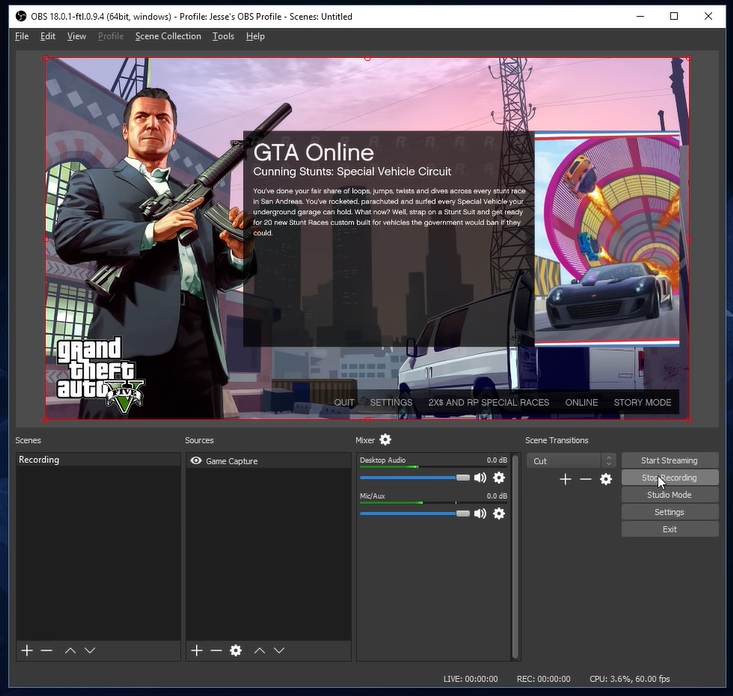
Task: Click the Stop Recording button
Action: [x=669, y=478]
